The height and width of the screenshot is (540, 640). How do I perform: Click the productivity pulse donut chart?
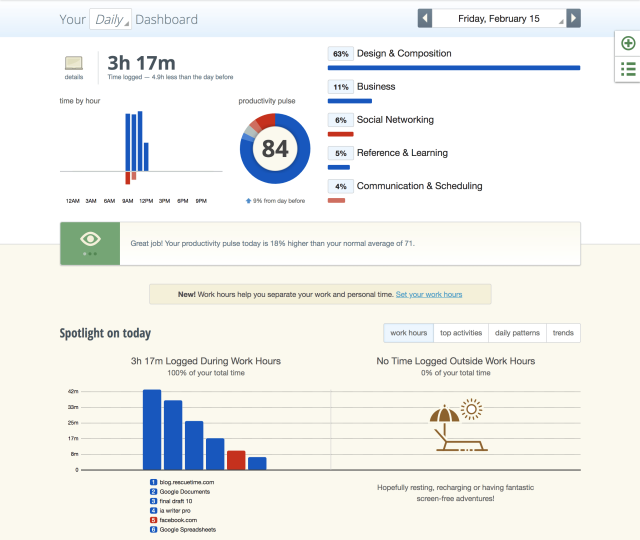click(274, 149)
